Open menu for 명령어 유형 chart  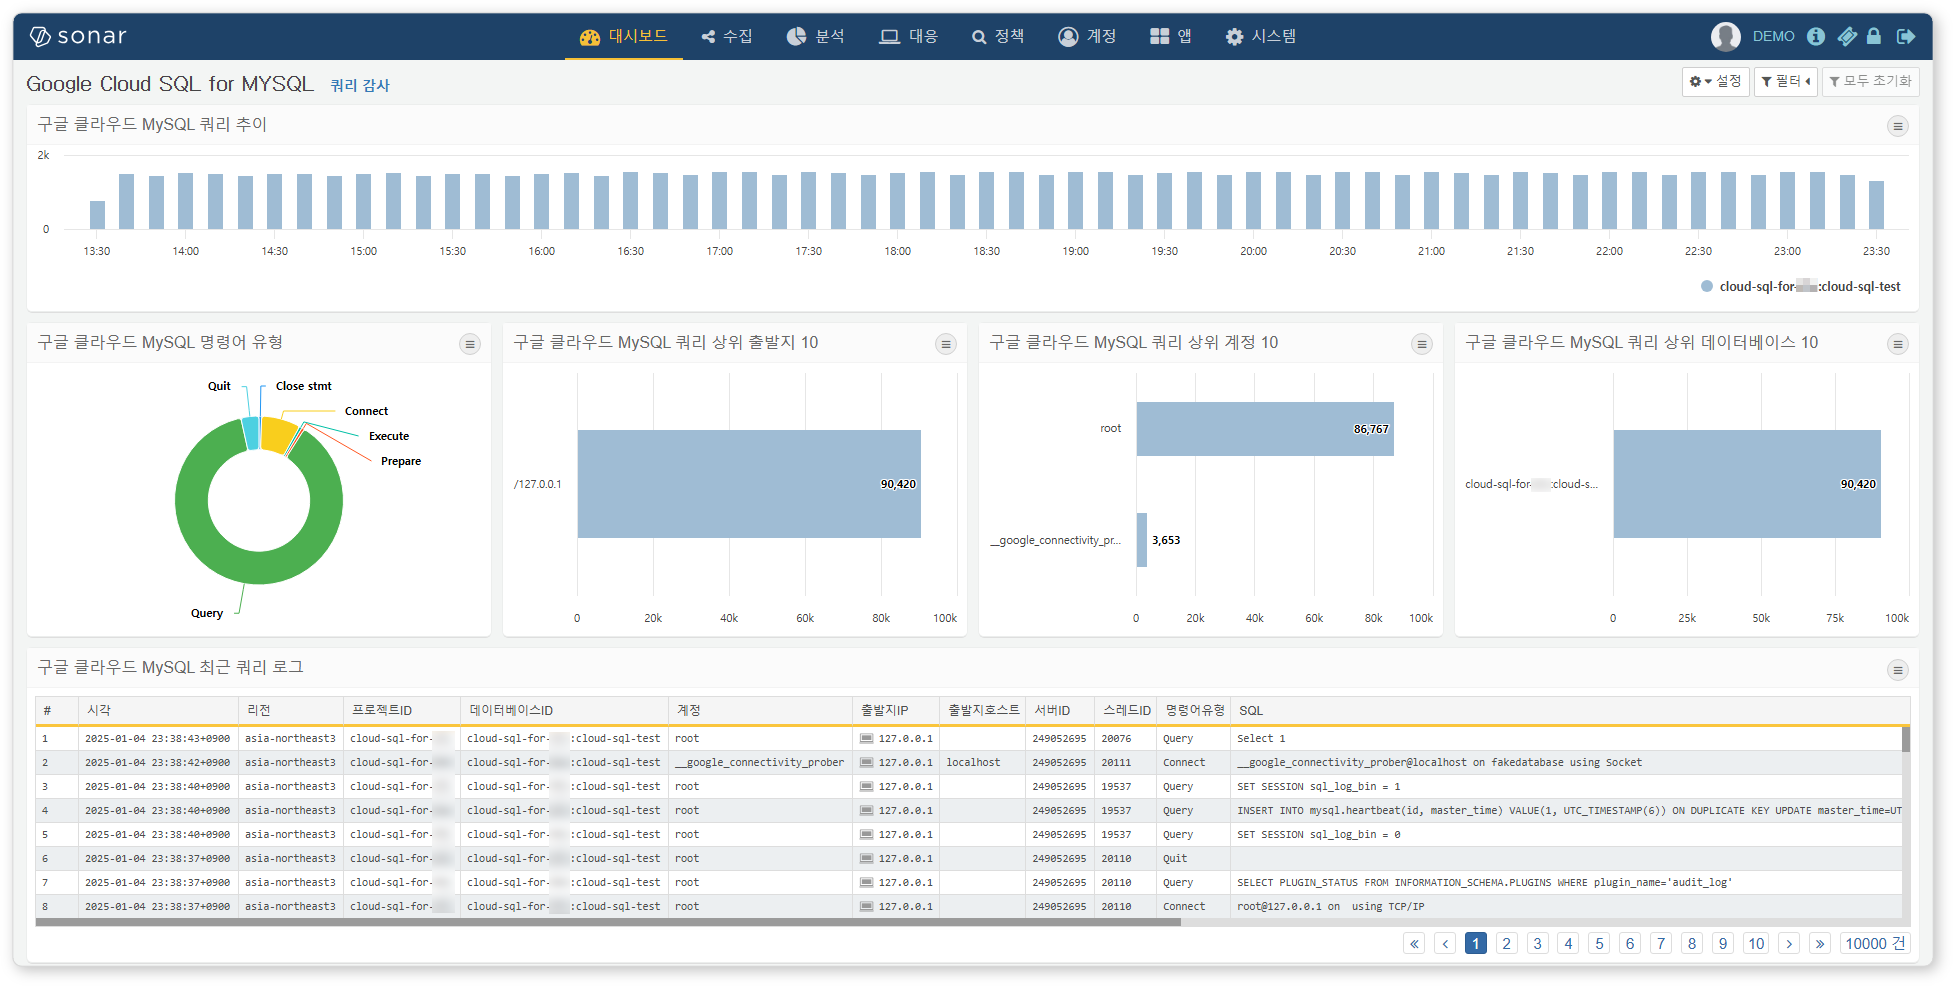(469, 344)
